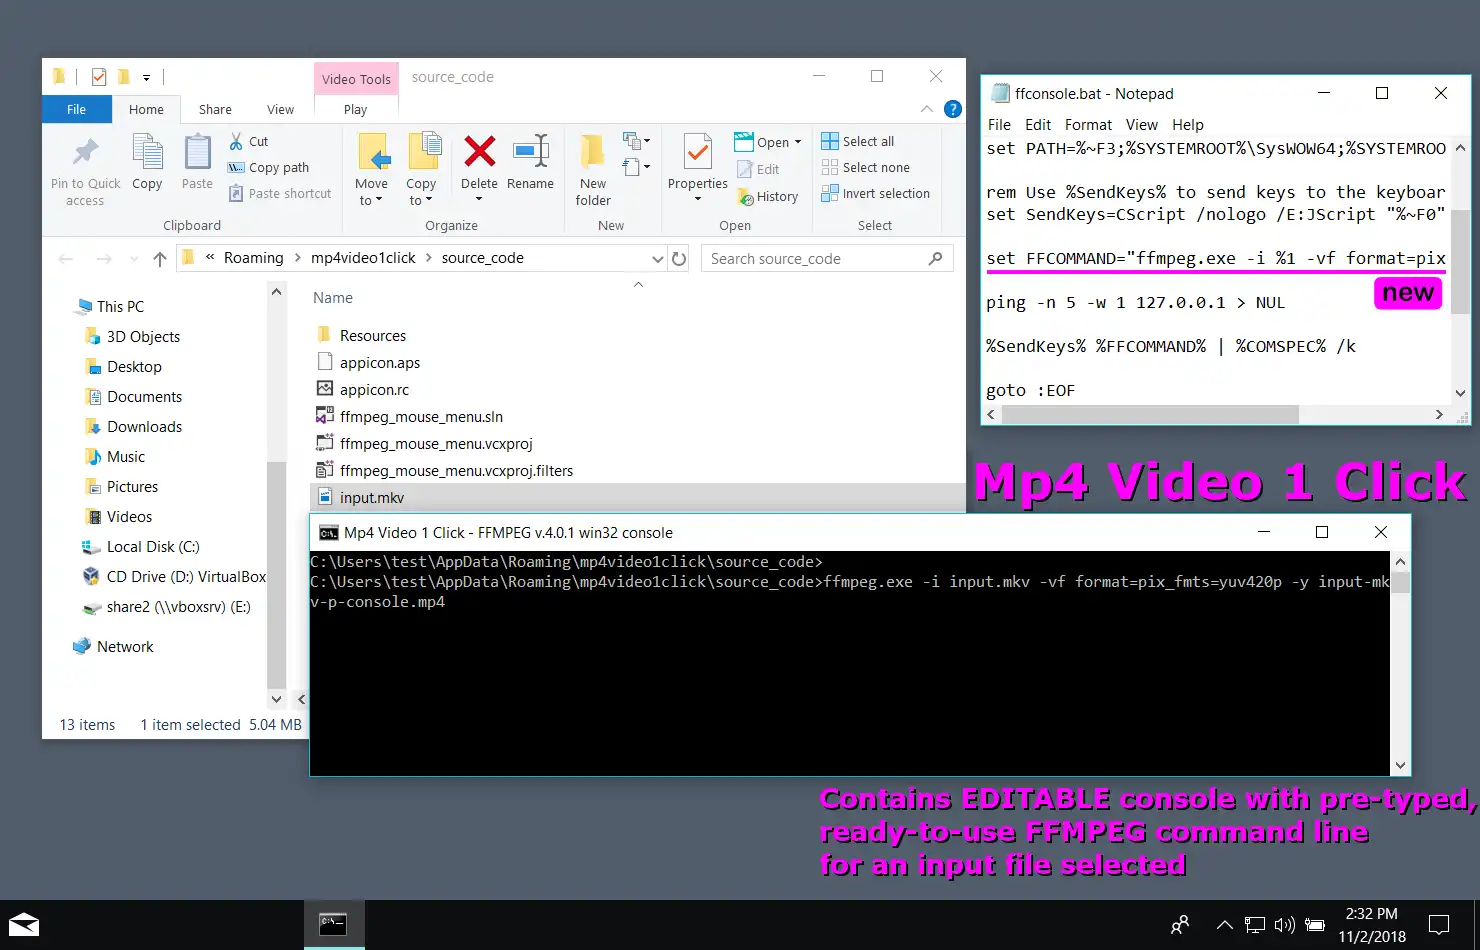Create a New folder from ribbon
Screen dimensions: 1480x950
click(x=593, y=170)
